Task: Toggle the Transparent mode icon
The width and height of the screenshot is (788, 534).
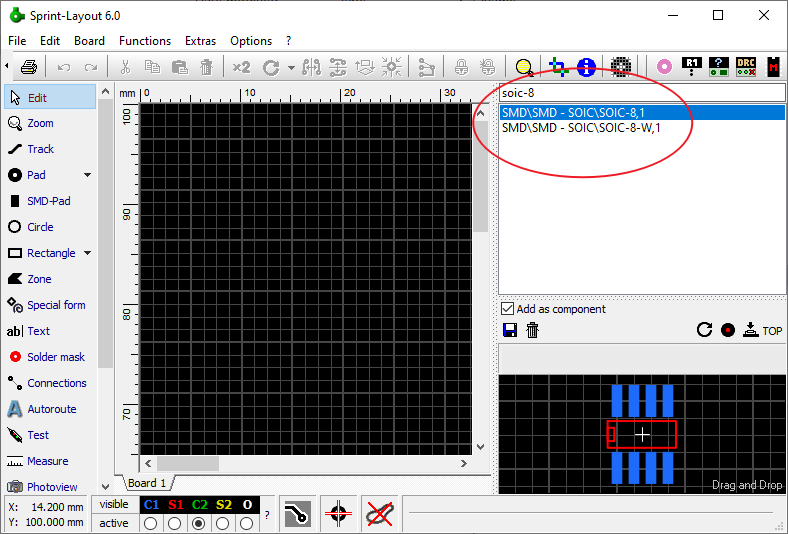Action: click(559, 67)
